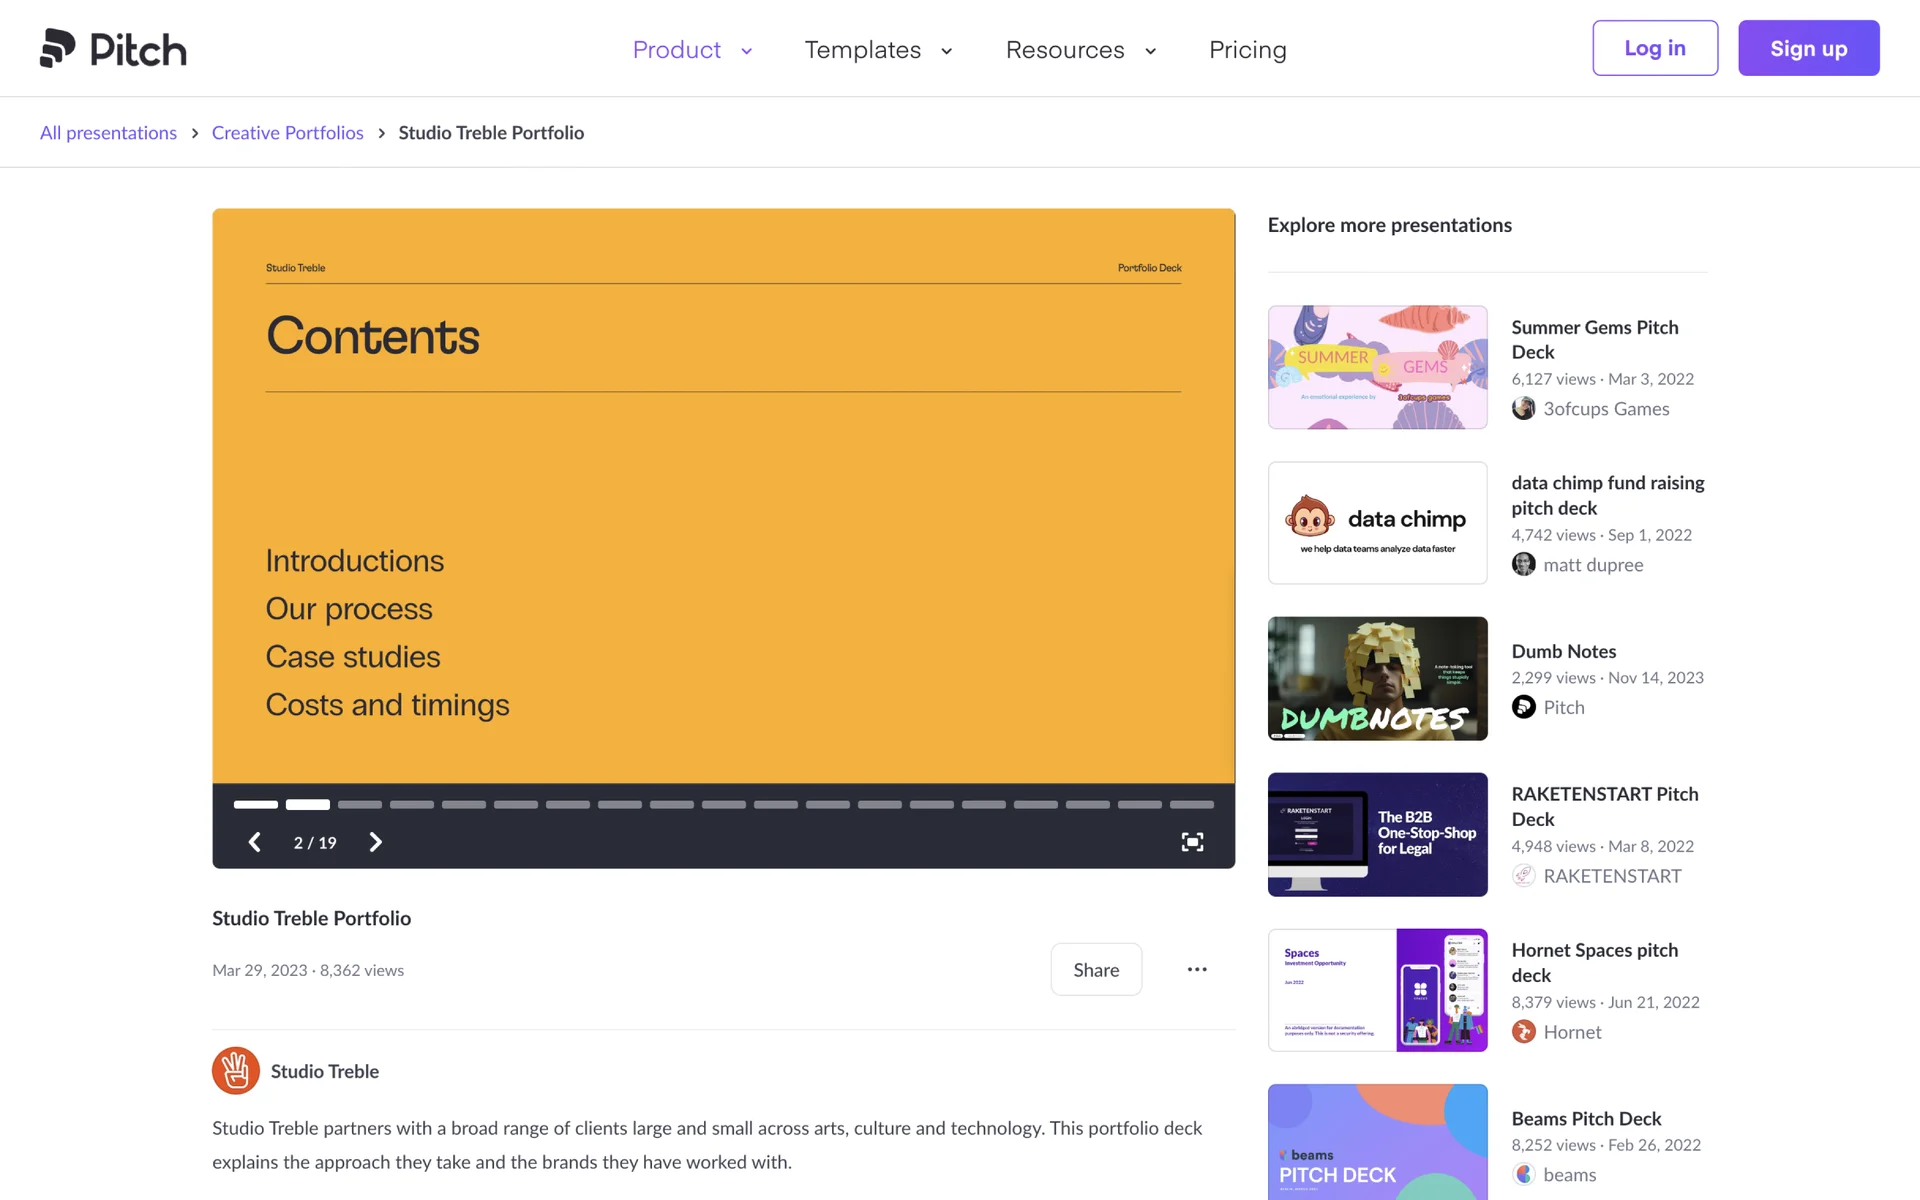The image size is (1920, 1200).
Task: Jump to the last slide progress segment
Action: click(x=1191, y=804)
